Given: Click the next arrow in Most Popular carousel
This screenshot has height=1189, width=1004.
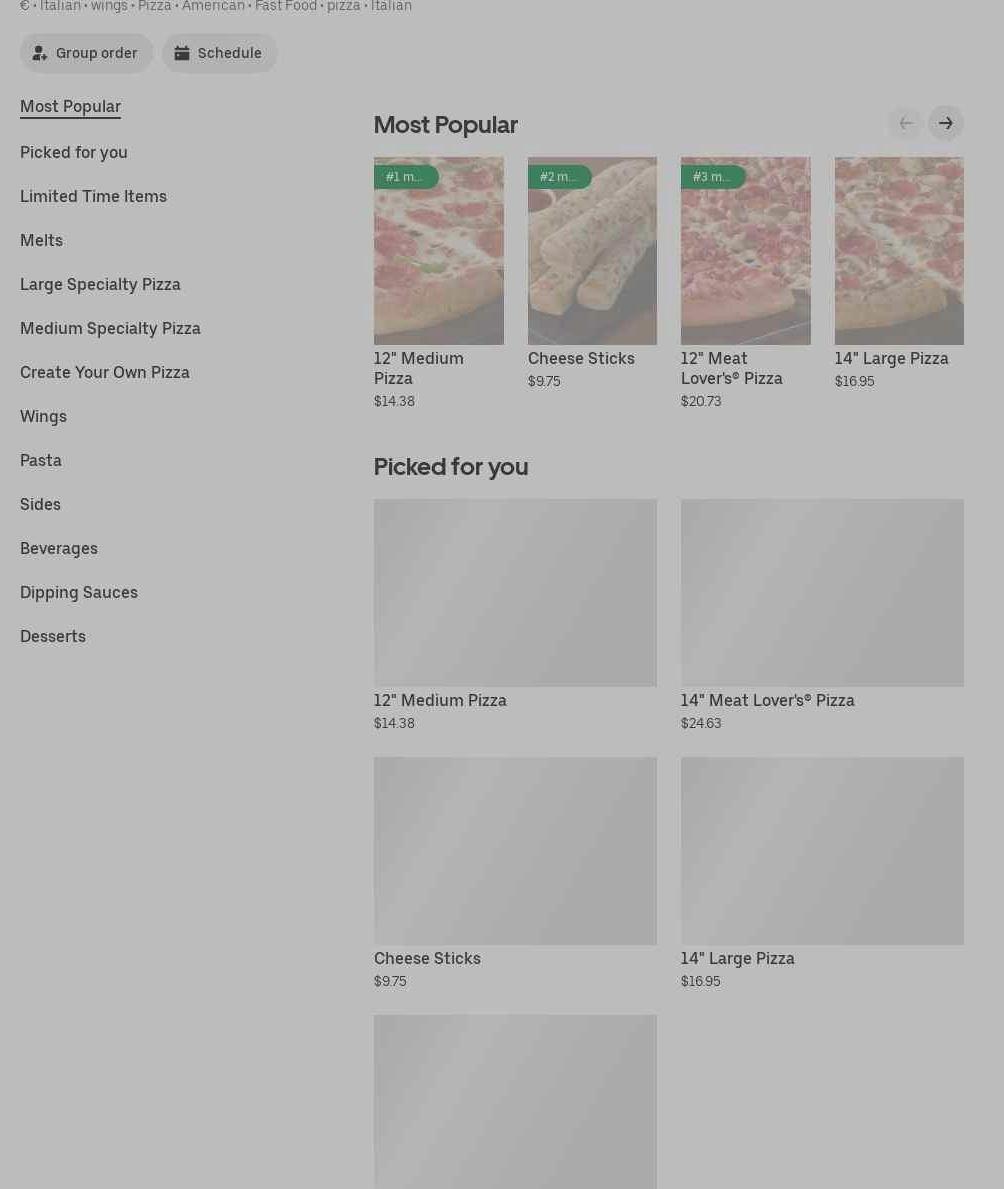Looking at the screenshot, I should pyautogui.click(x=945, y=123).
